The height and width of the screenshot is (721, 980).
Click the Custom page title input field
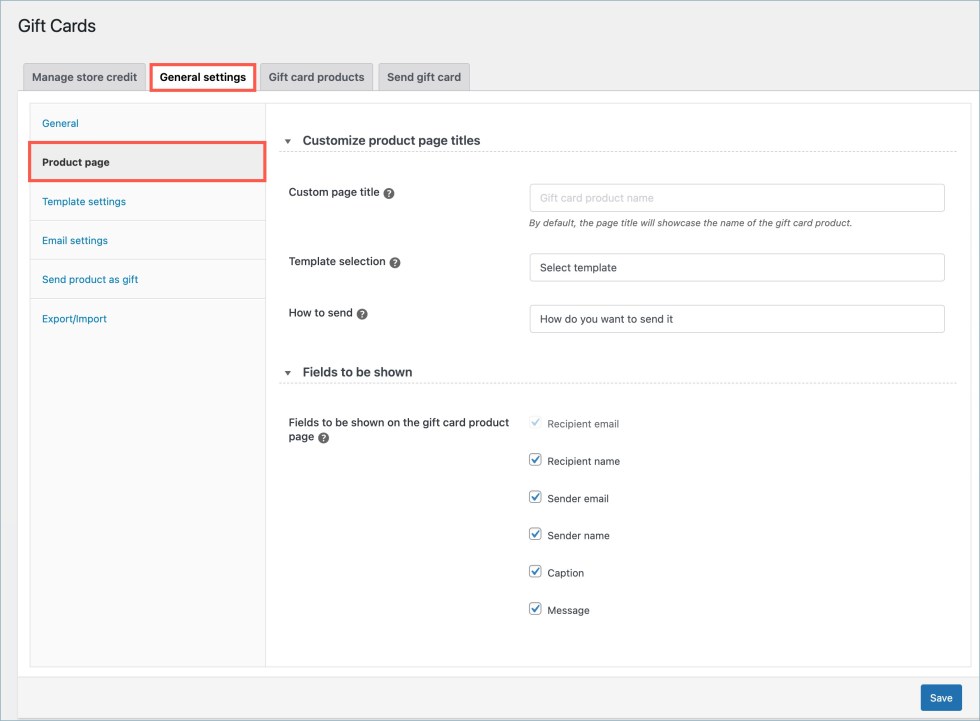tap(736, 198)
